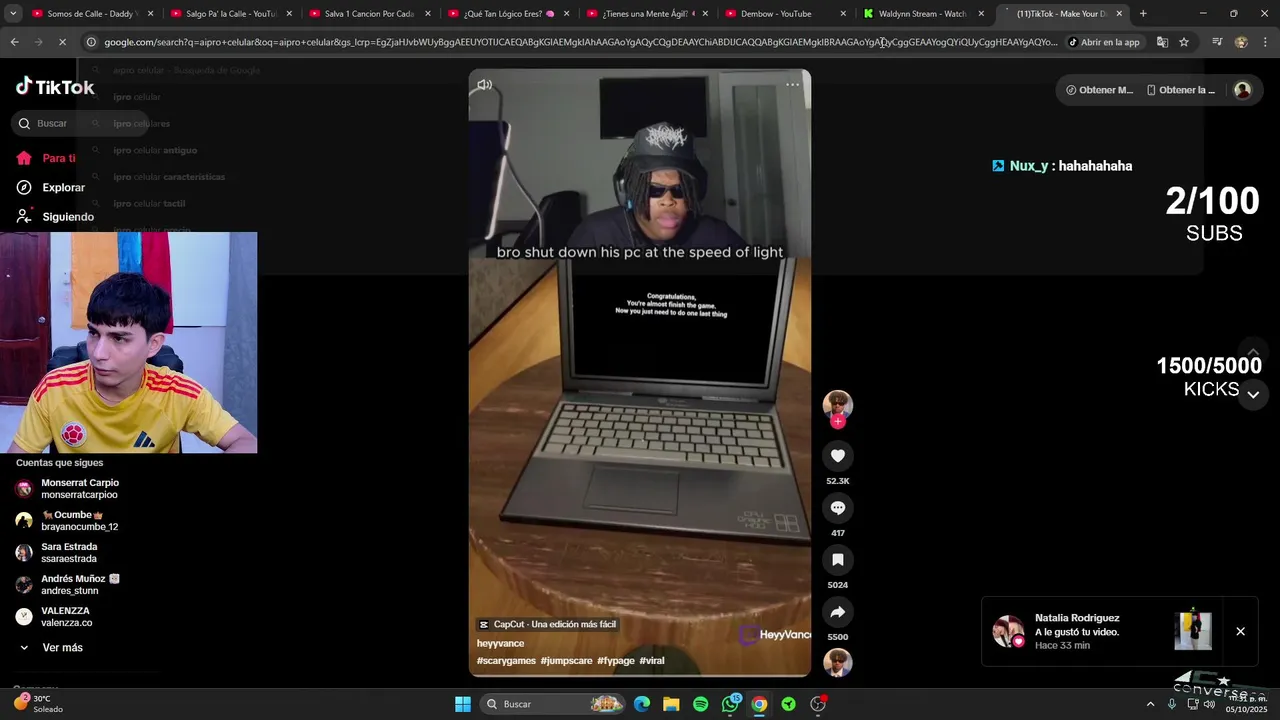
Task: Open the Para ti feed
Action: coord(46,158)
